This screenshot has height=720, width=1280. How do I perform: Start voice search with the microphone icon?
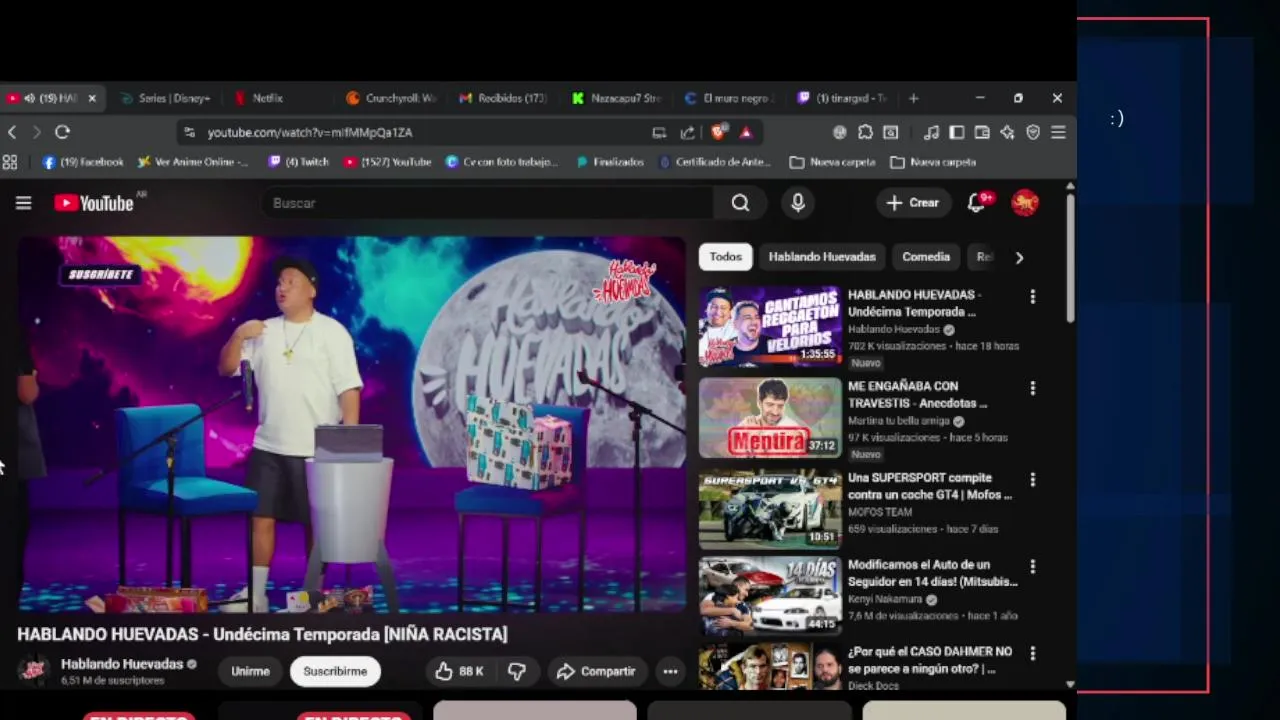pos(797,203)
